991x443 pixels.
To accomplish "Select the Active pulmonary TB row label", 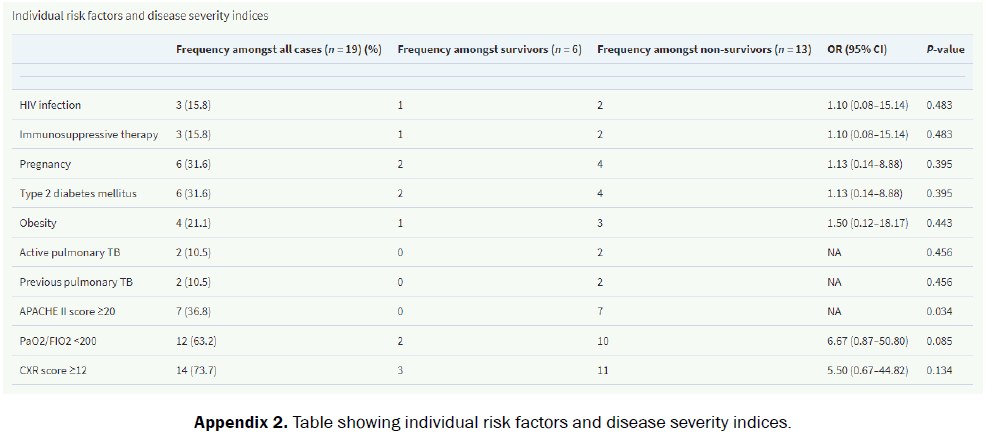I will (x=64, y=253).
